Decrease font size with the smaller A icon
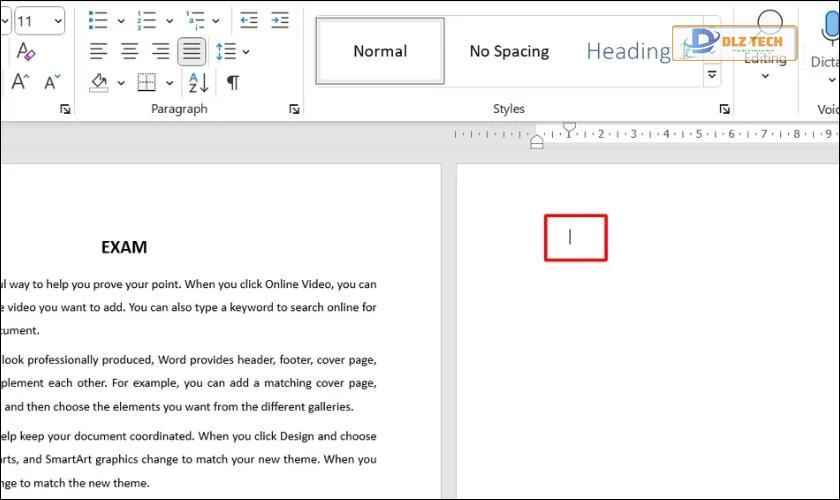This screenshot has width=840, height=500. tap(52, 82)
